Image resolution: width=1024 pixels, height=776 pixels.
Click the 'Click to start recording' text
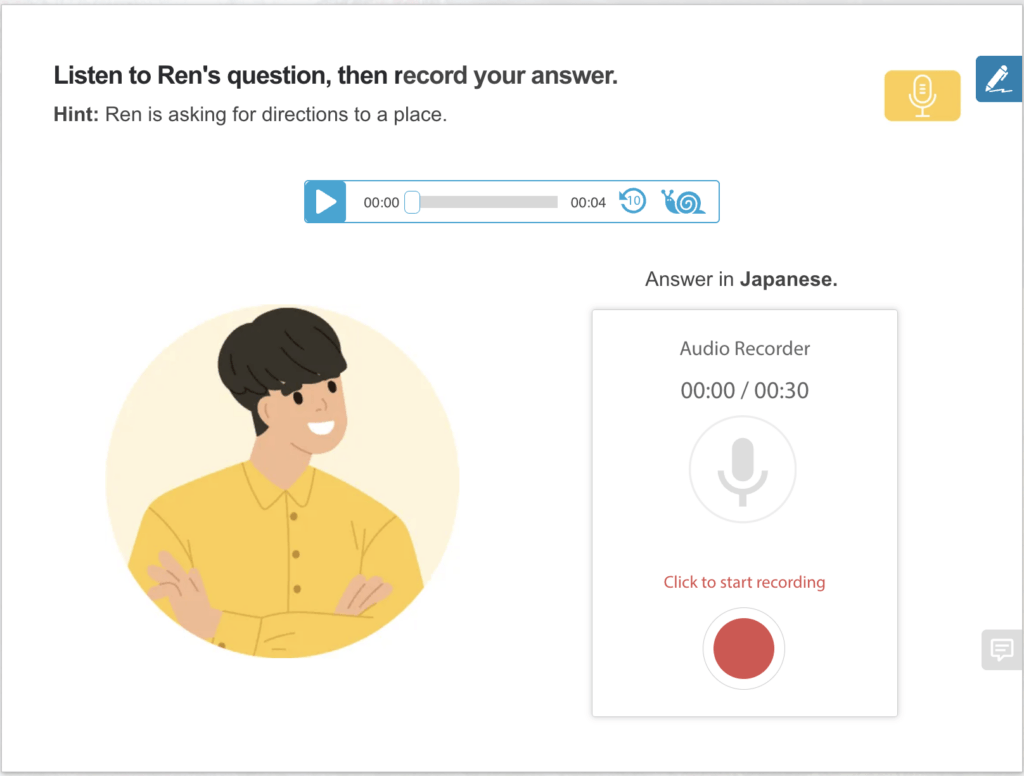744,582
